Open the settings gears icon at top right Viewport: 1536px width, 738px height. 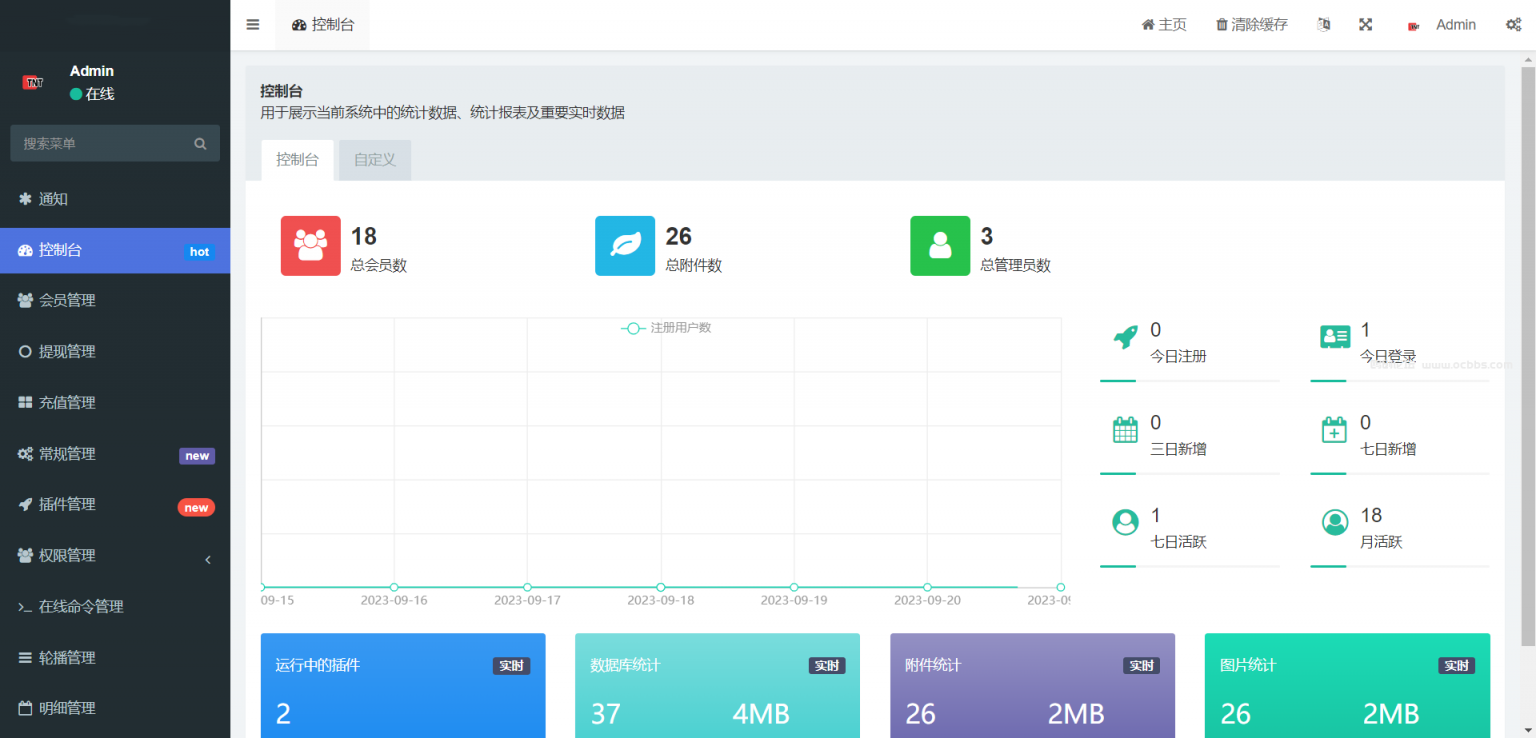coord(1513,25)
